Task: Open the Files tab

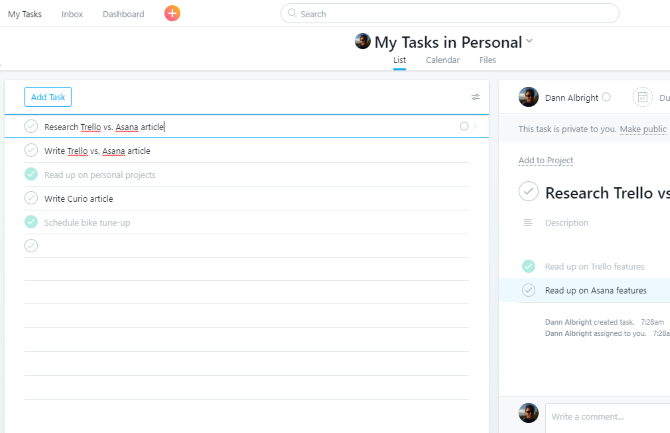Action: pyautogui.click(x=487, y=60)
